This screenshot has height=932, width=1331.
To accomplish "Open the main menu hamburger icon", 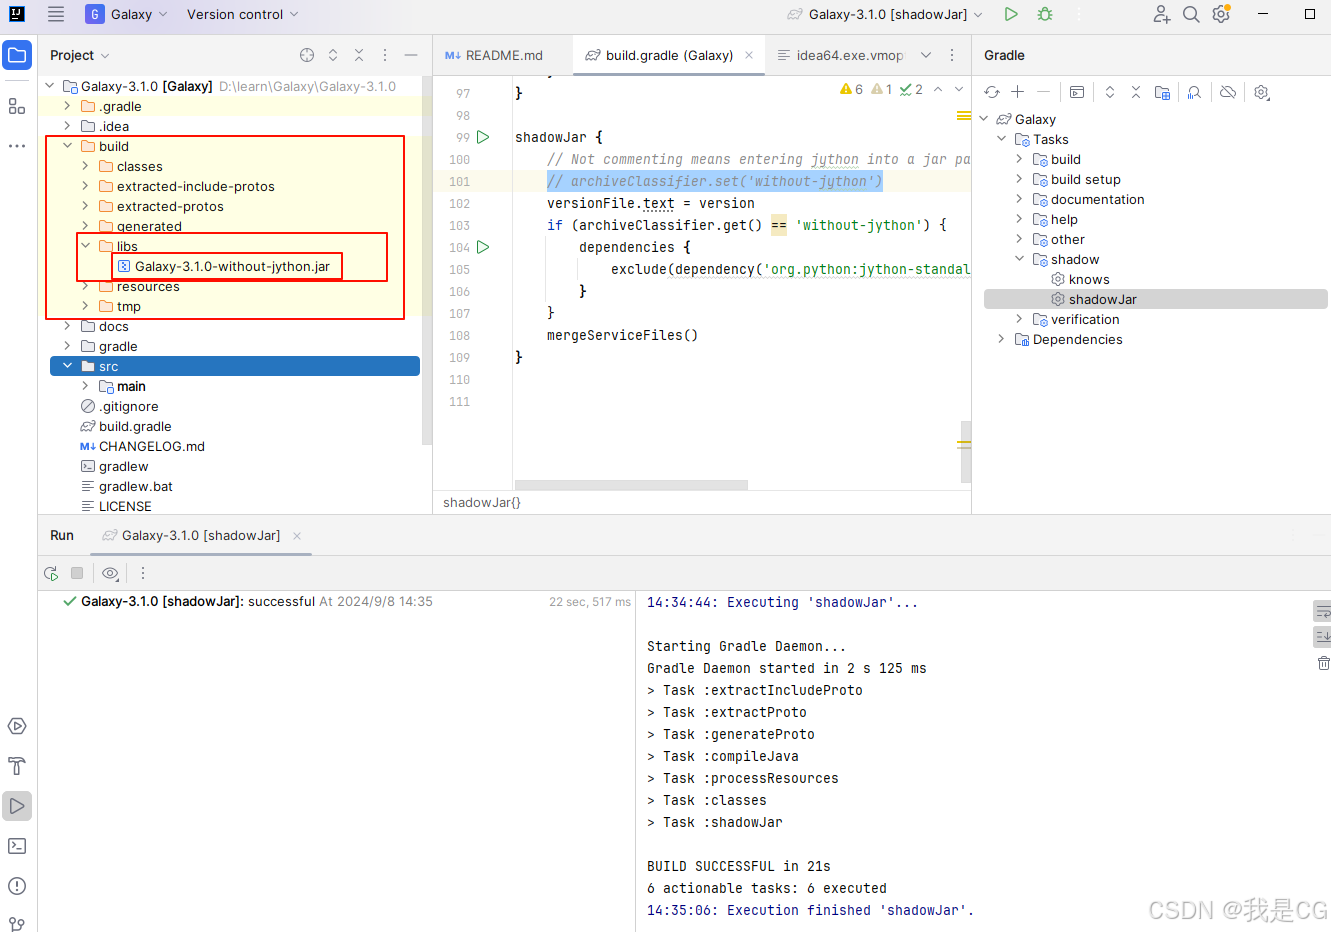I will coord(56,14).
